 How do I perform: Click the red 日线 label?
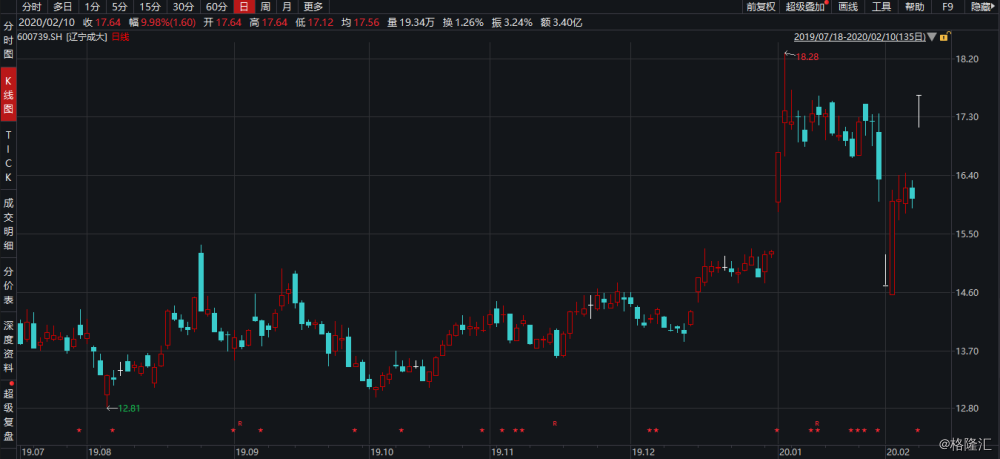coord(120,37)
